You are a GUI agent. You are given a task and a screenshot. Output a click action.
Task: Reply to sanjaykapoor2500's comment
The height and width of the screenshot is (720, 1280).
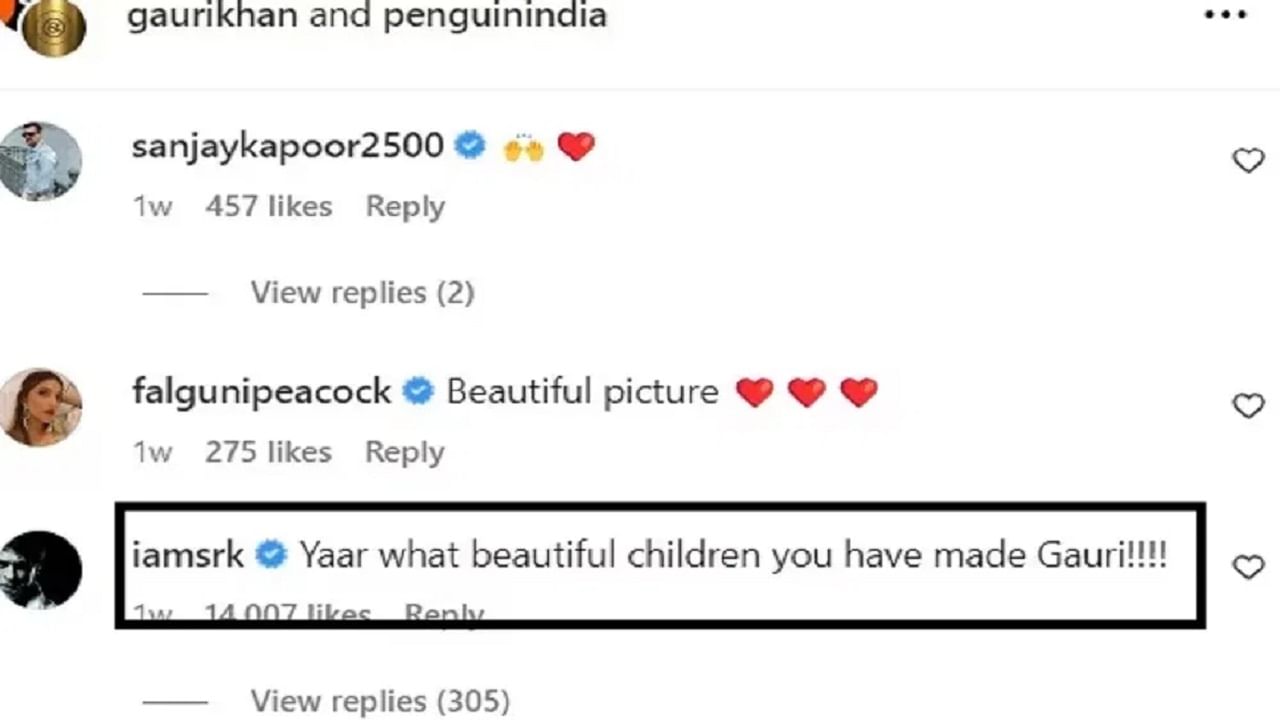405,207
